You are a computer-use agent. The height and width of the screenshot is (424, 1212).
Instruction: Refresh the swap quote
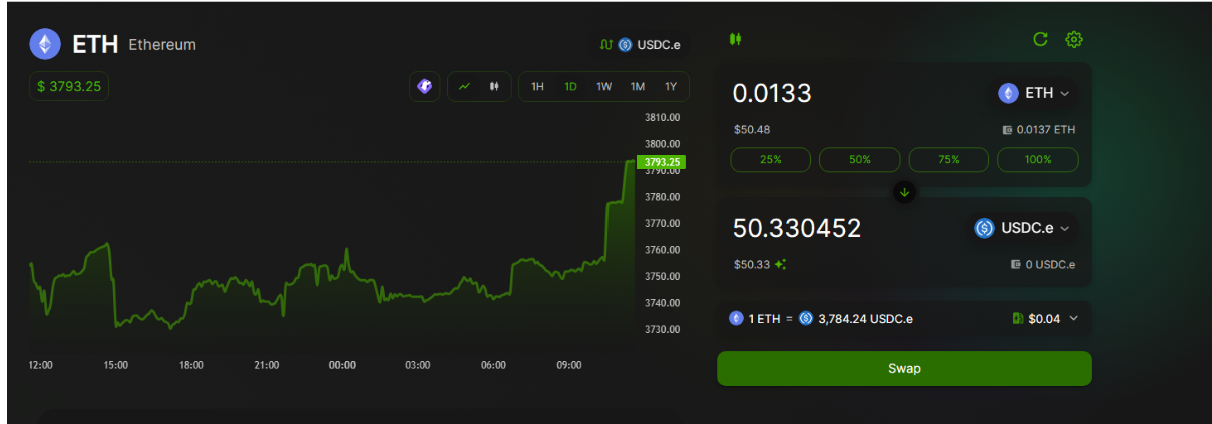pyautogui.click(x=1040, y=39)
